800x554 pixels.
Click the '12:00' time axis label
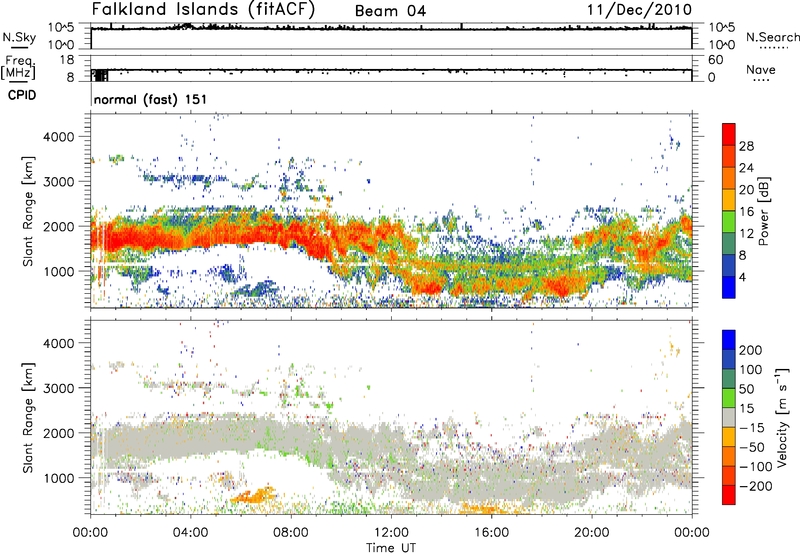[x=391, y=533]
